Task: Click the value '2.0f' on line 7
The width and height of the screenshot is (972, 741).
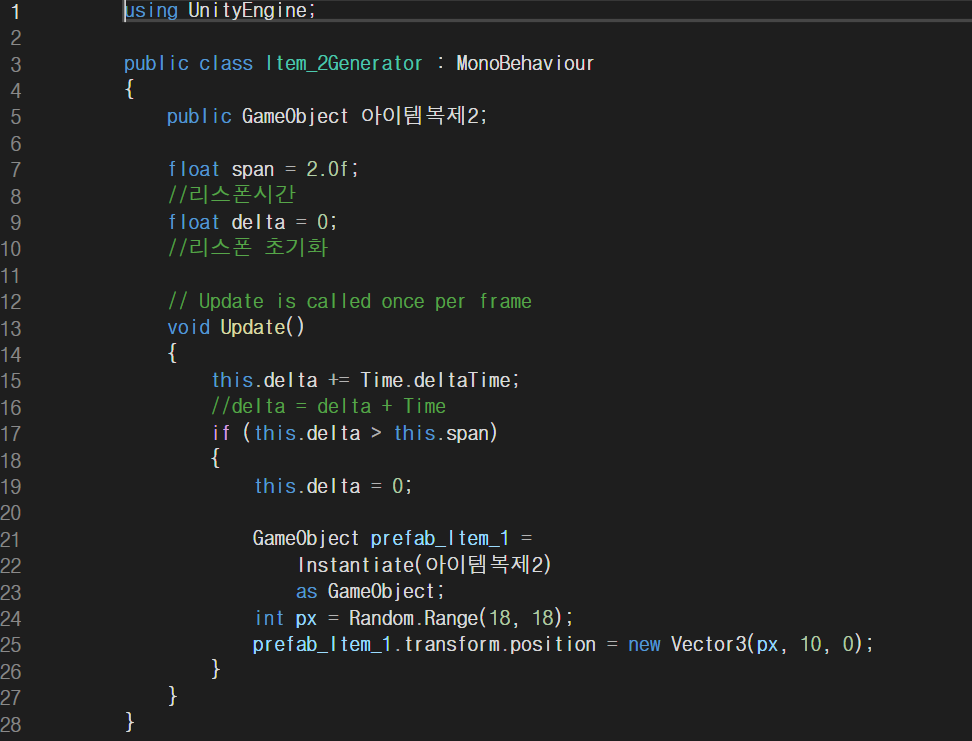Action: click(x=327, y=169)
